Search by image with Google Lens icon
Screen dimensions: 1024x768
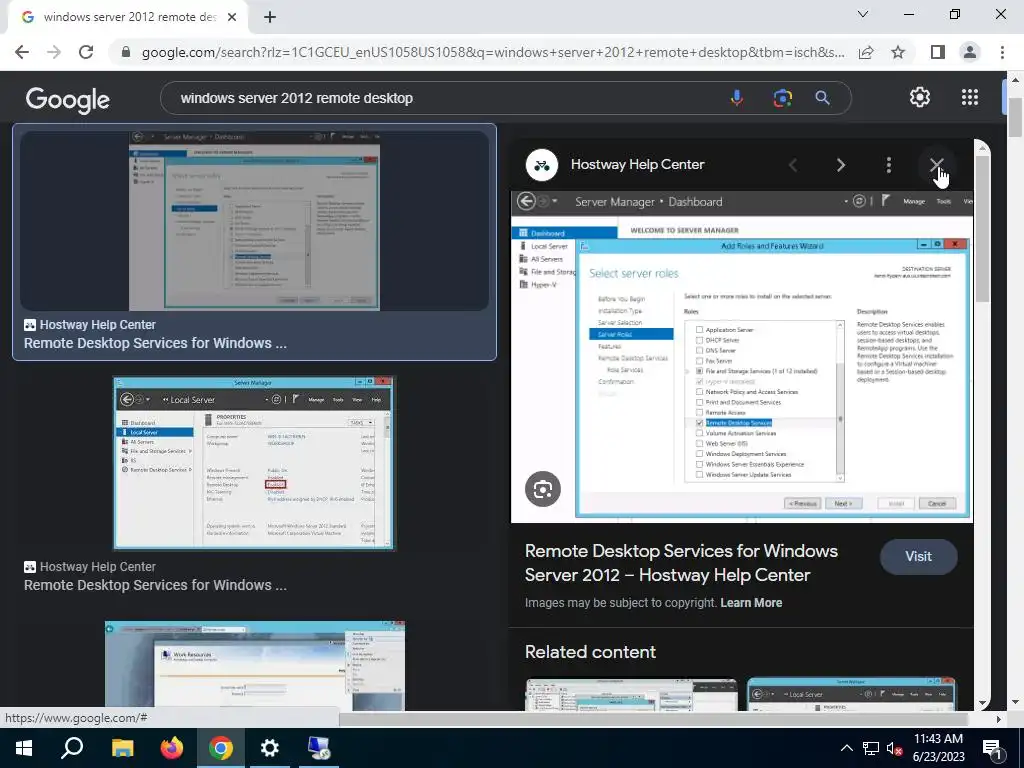click(782, 98)
